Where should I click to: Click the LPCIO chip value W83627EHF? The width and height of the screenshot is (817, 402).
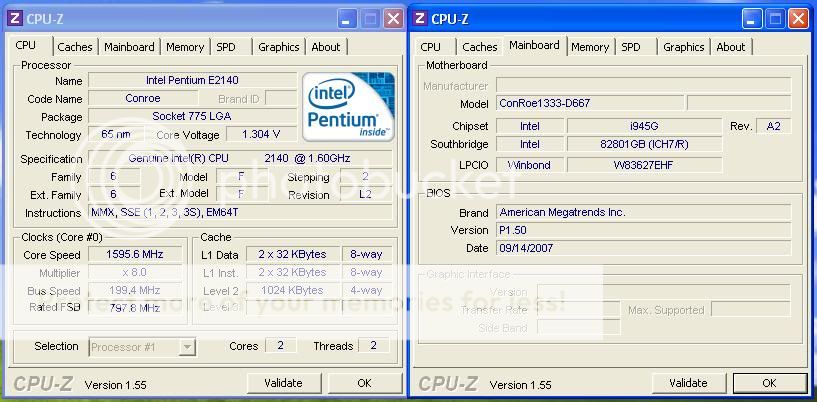tap(645, 165)
